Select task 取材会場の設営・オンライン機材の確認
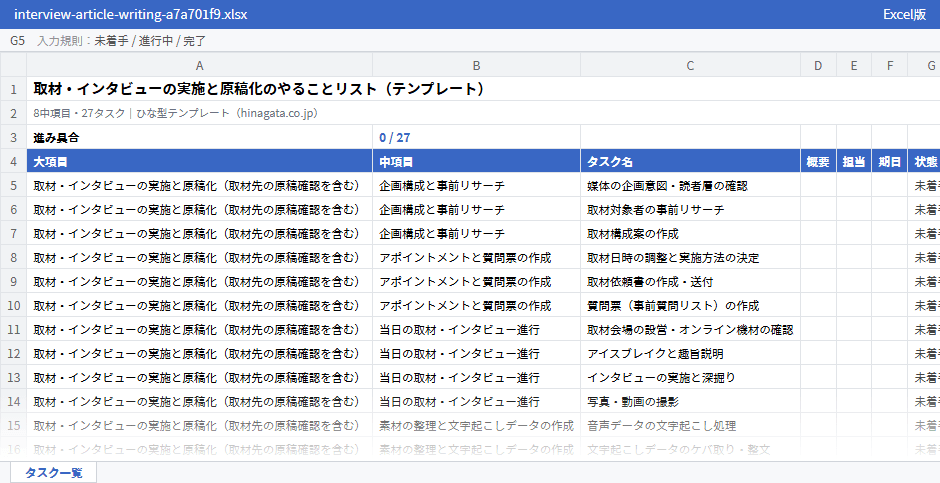The image size is (940, 483). click(690, 329)
